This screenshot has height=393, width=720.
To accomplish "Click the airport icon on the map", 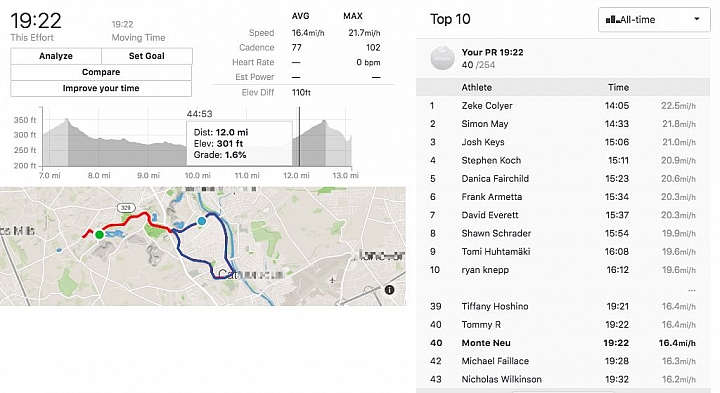I will click(332, 280).
